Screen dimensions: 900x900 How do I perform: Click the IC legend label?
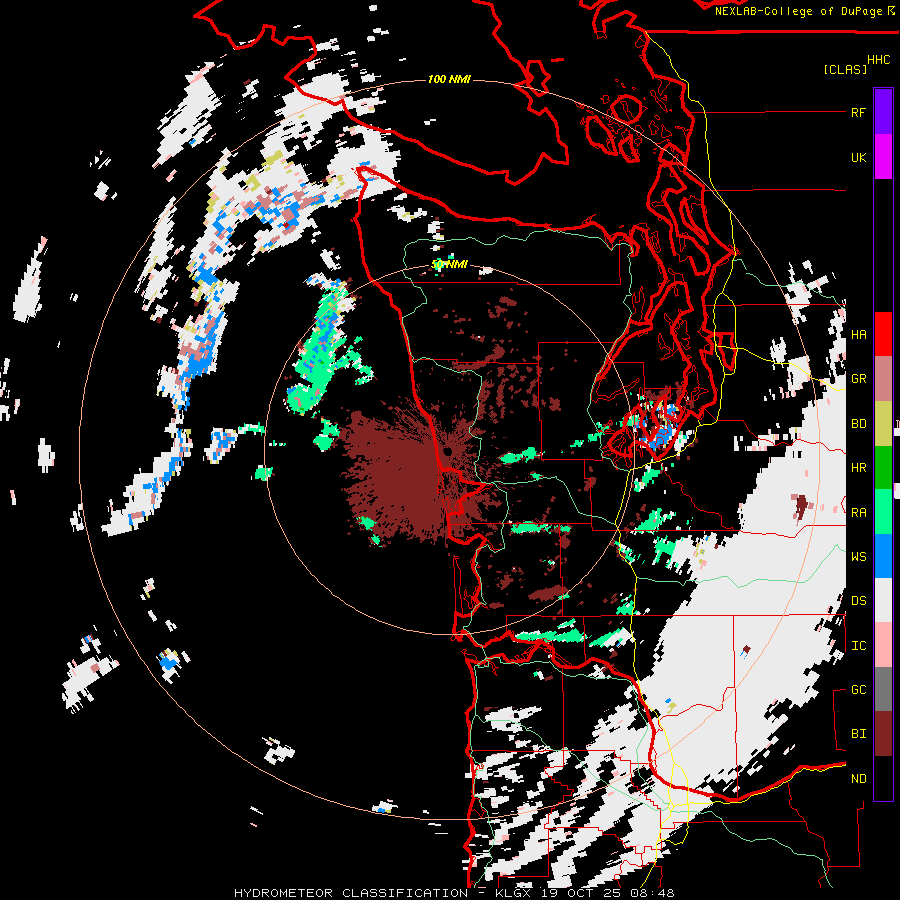point(858,646)
